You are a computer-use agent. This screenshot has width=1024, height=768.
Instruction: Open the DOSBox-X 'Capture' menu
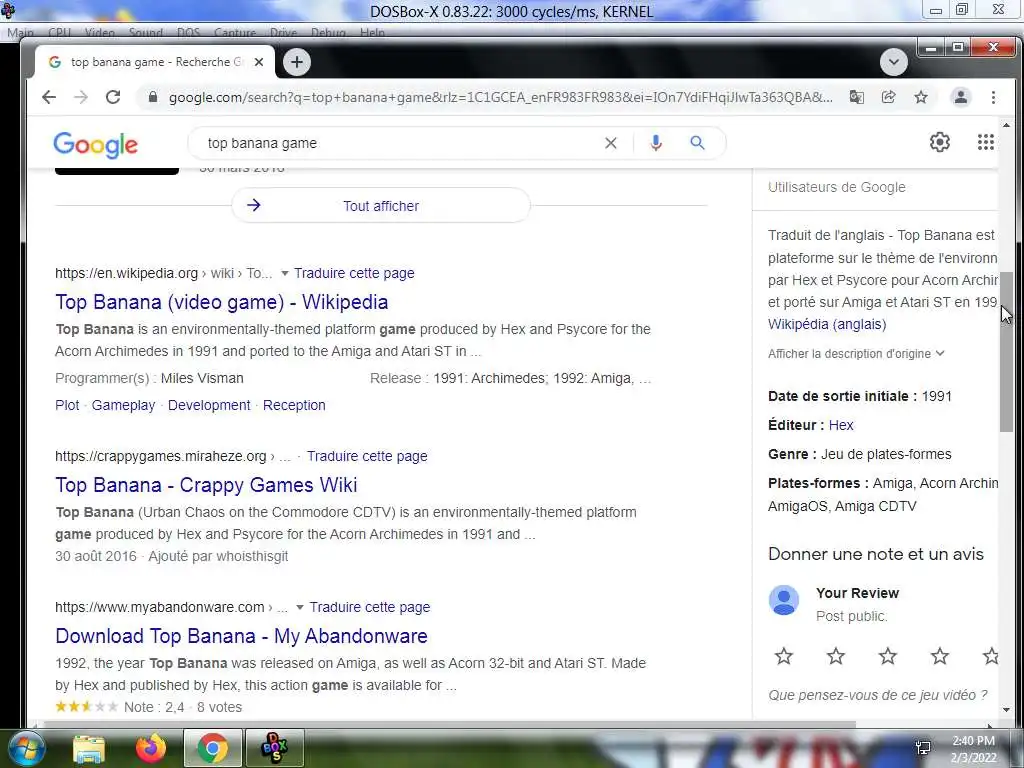click(235, 33)
